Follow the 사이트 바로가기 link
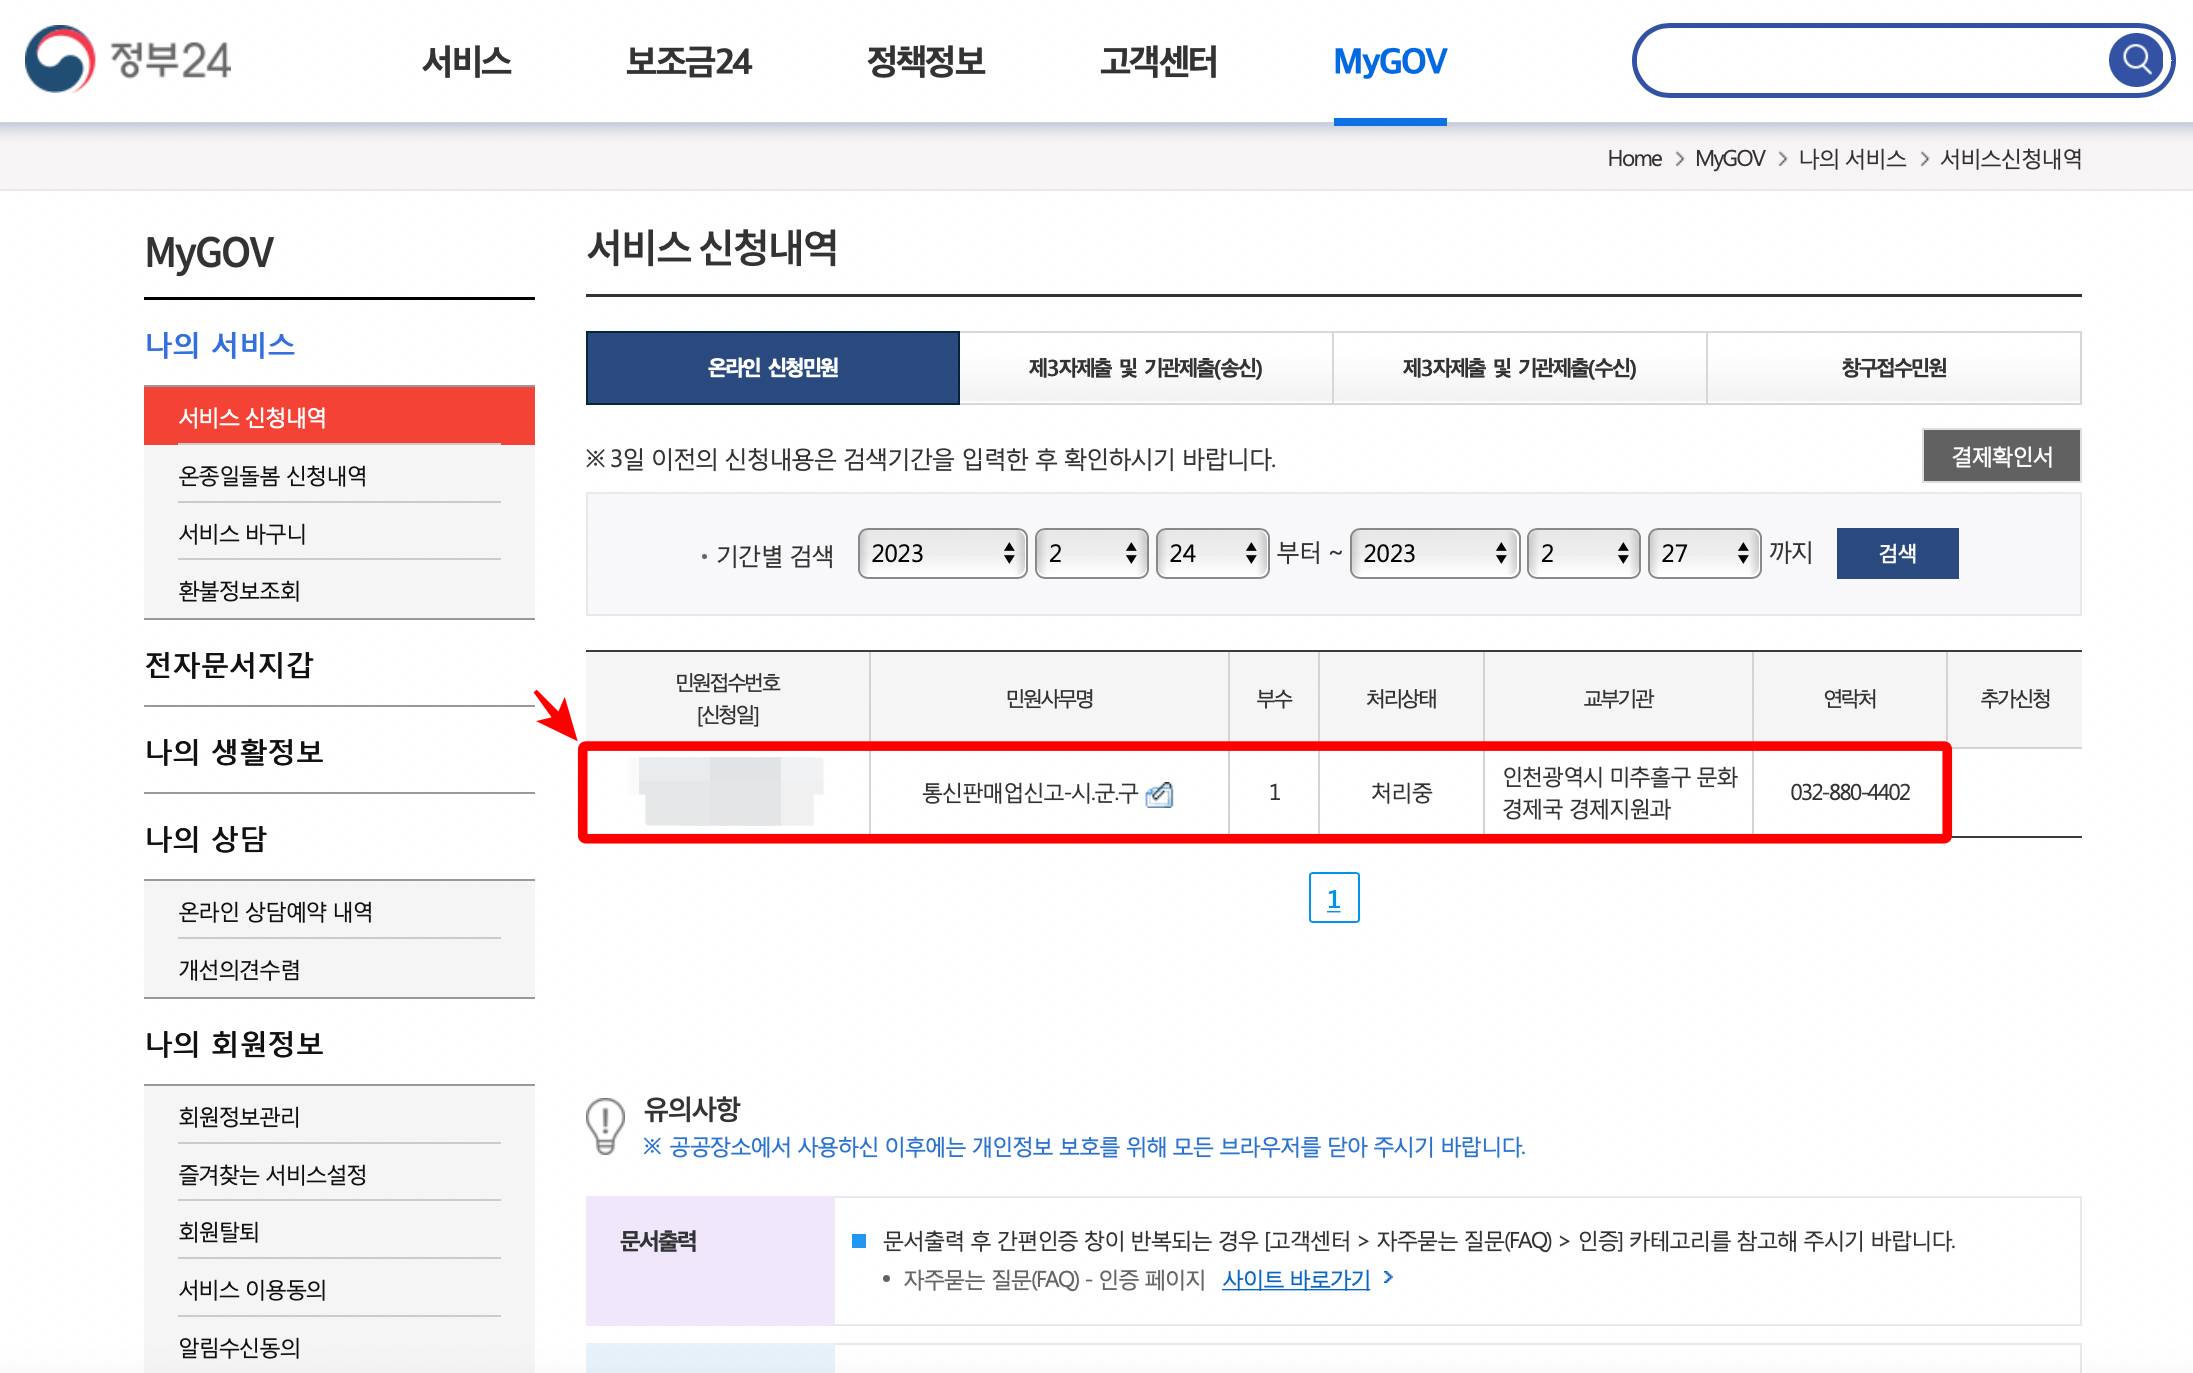Screen dimensions: 2193x1373 1297,1278
